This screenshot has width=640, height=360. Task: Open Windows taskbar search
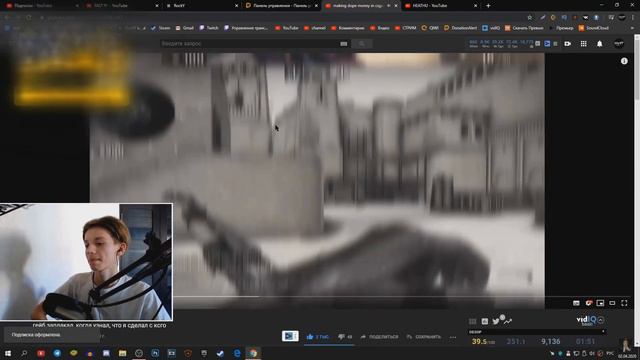(24, 353)
